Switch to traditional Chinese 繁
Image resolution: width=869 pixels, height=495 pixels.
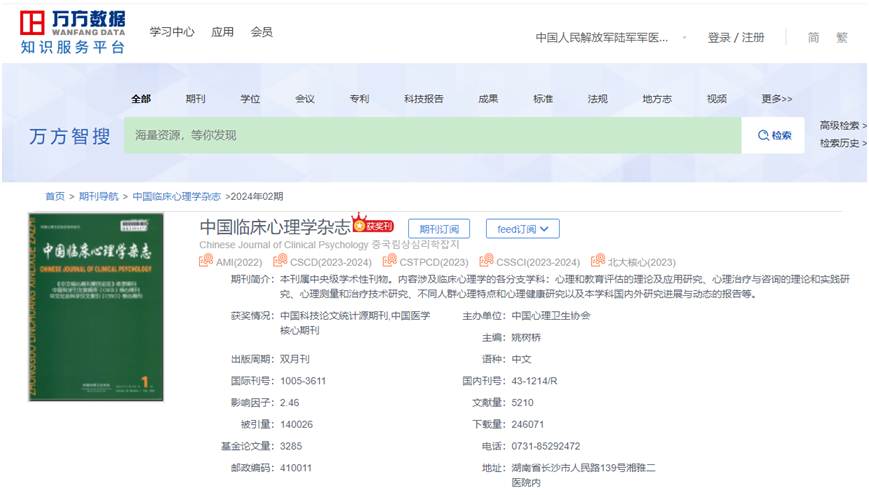click(x=842, y=38)
